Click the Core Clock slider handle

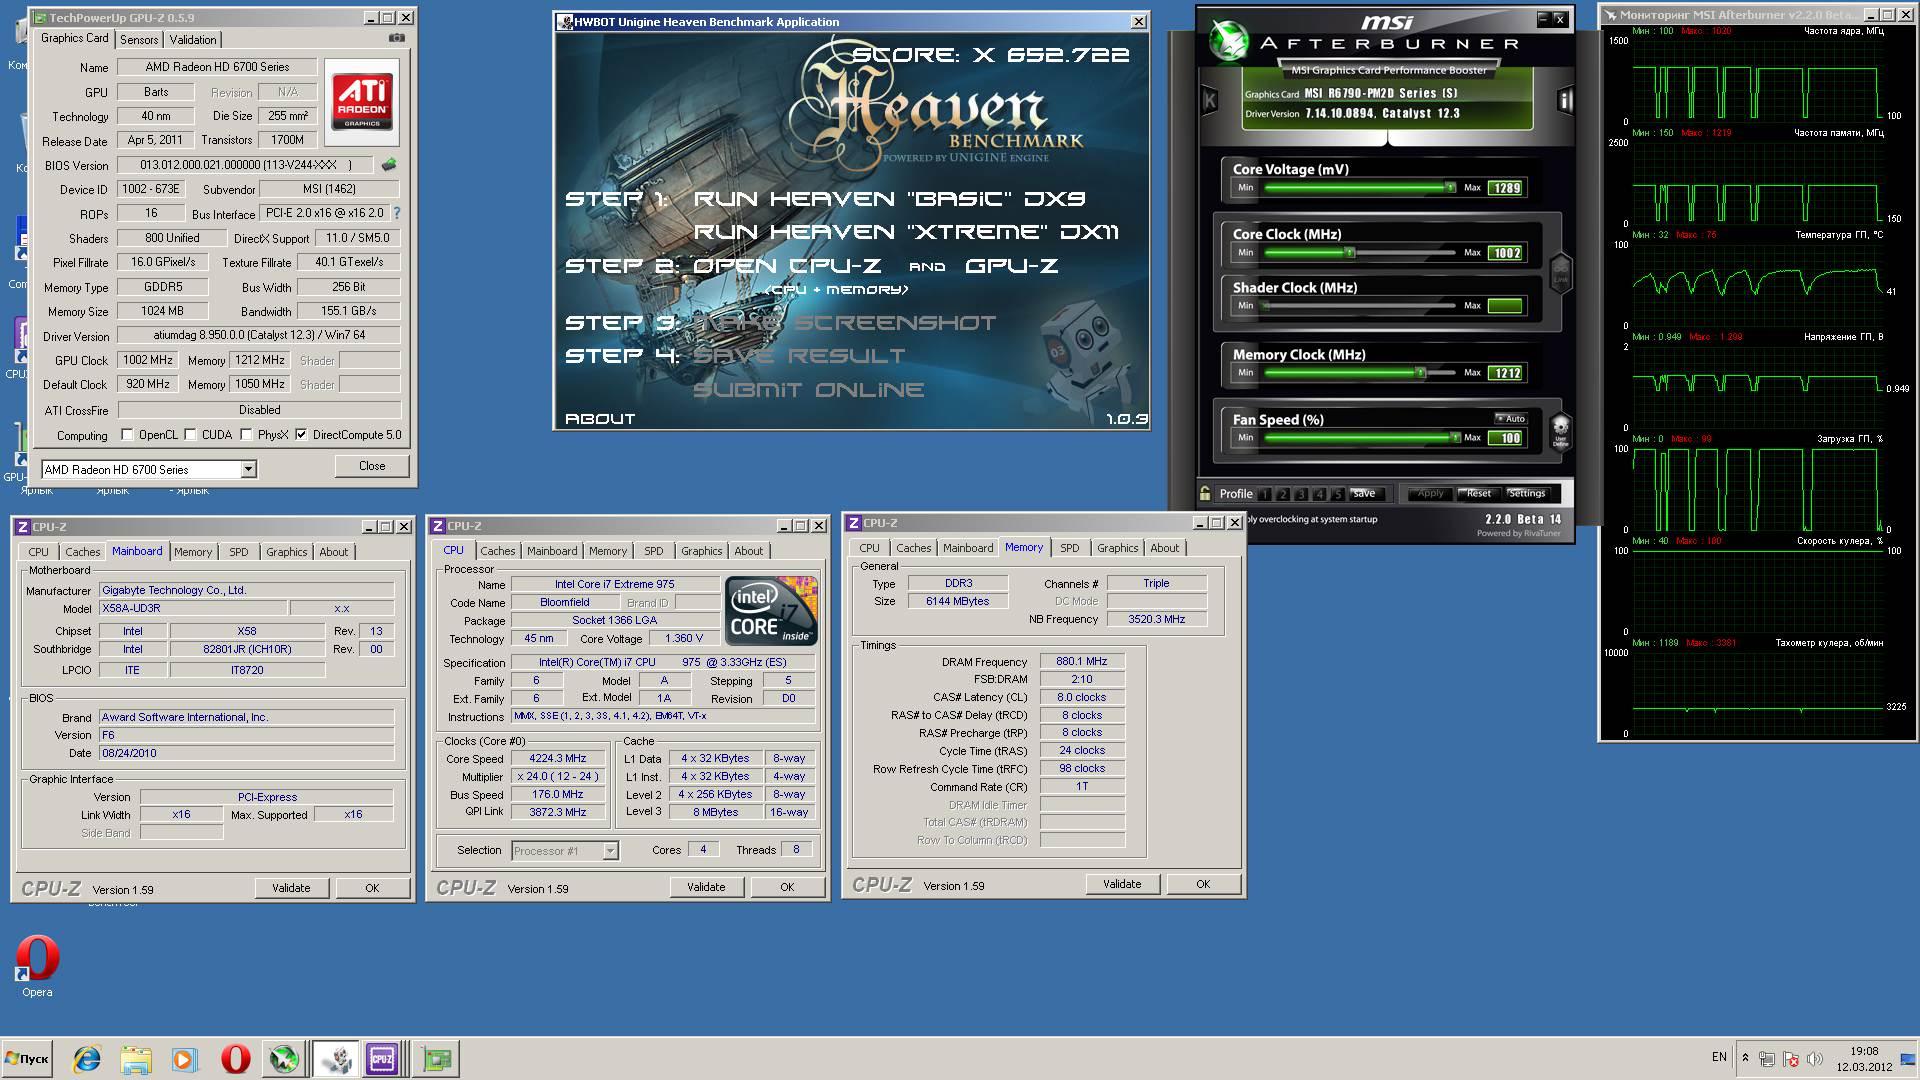pyautogui.click(x=1349, y=253)
